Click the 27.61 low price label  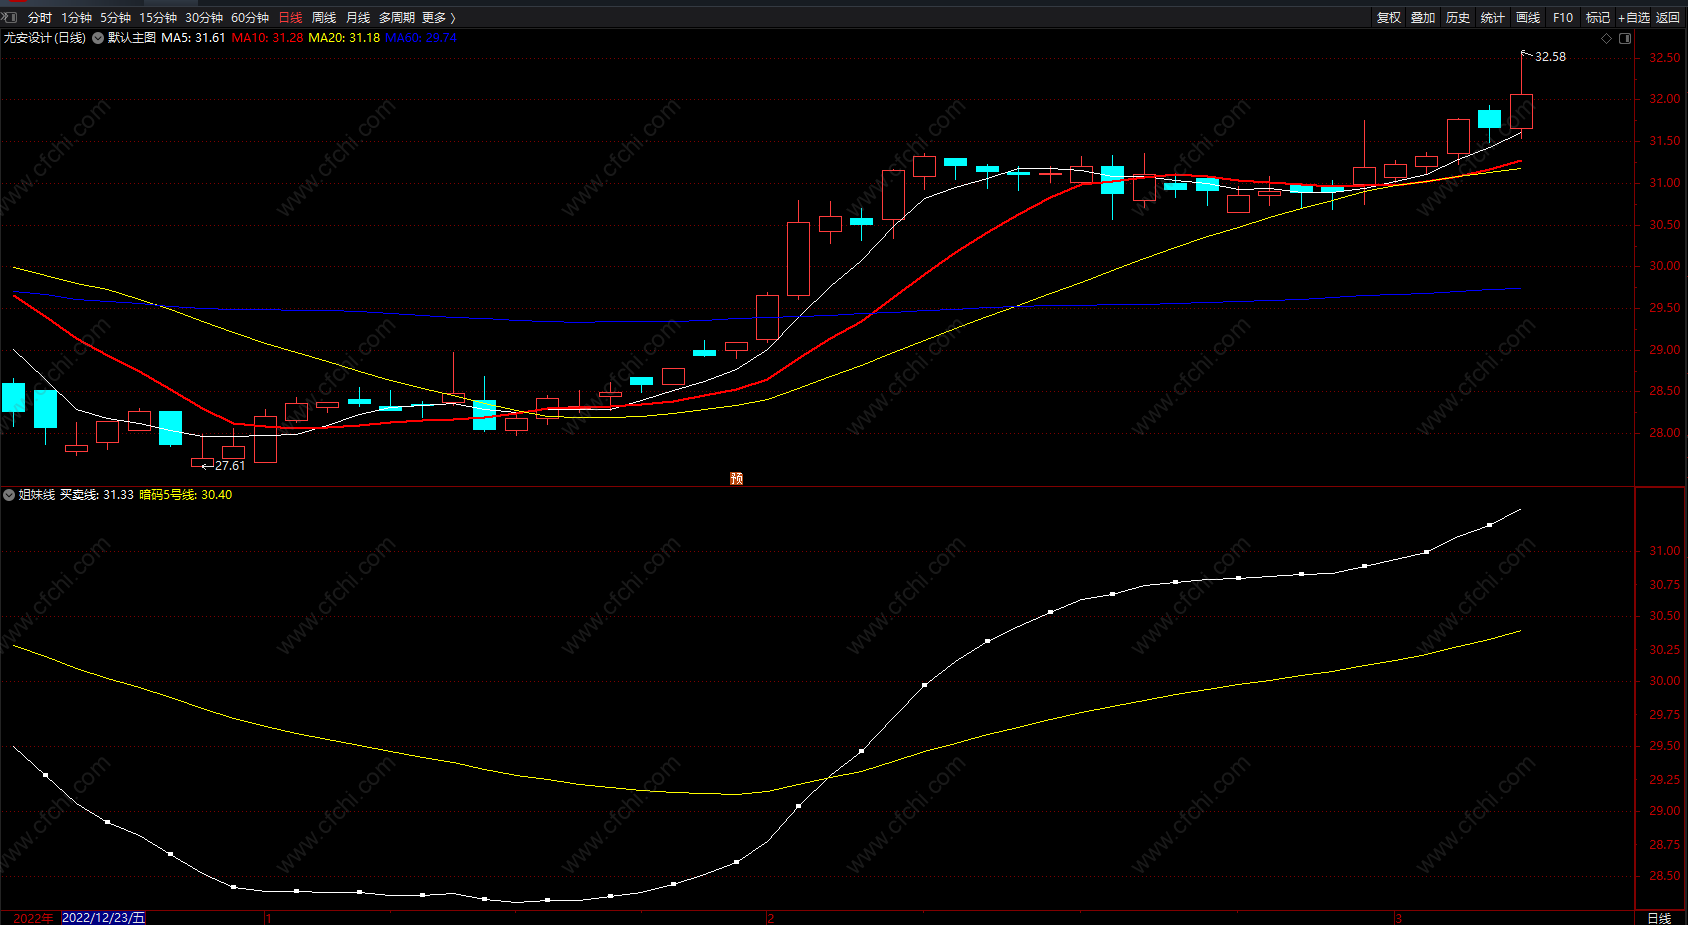(230, 466)
